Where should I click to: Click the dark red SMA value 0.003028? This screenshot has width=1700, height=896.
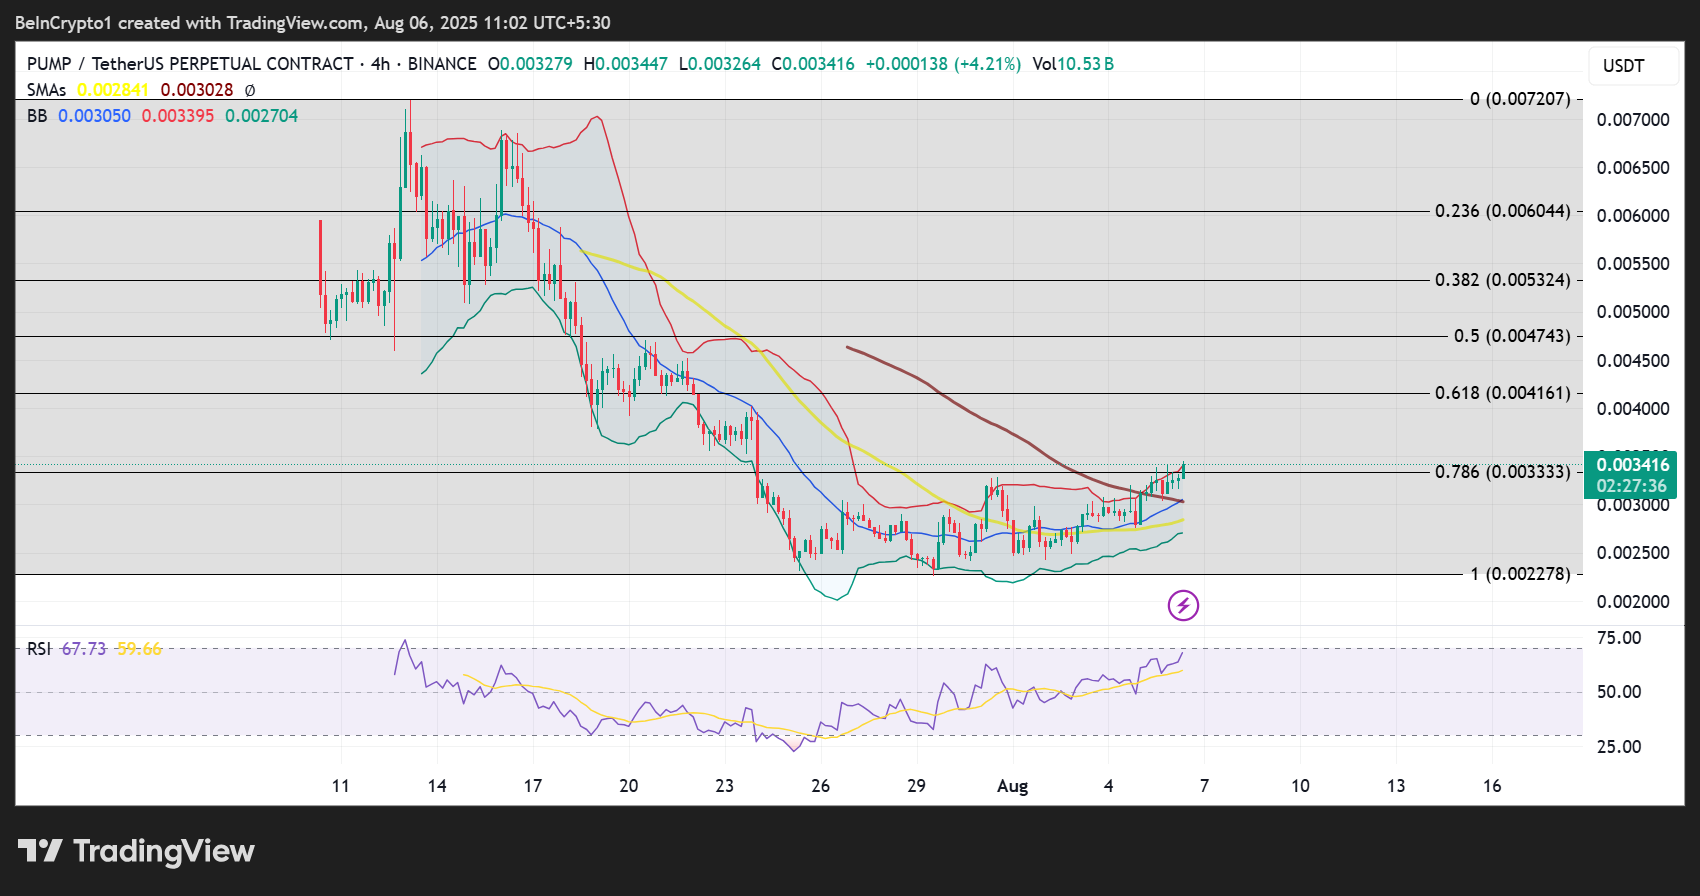coord(197,90)
